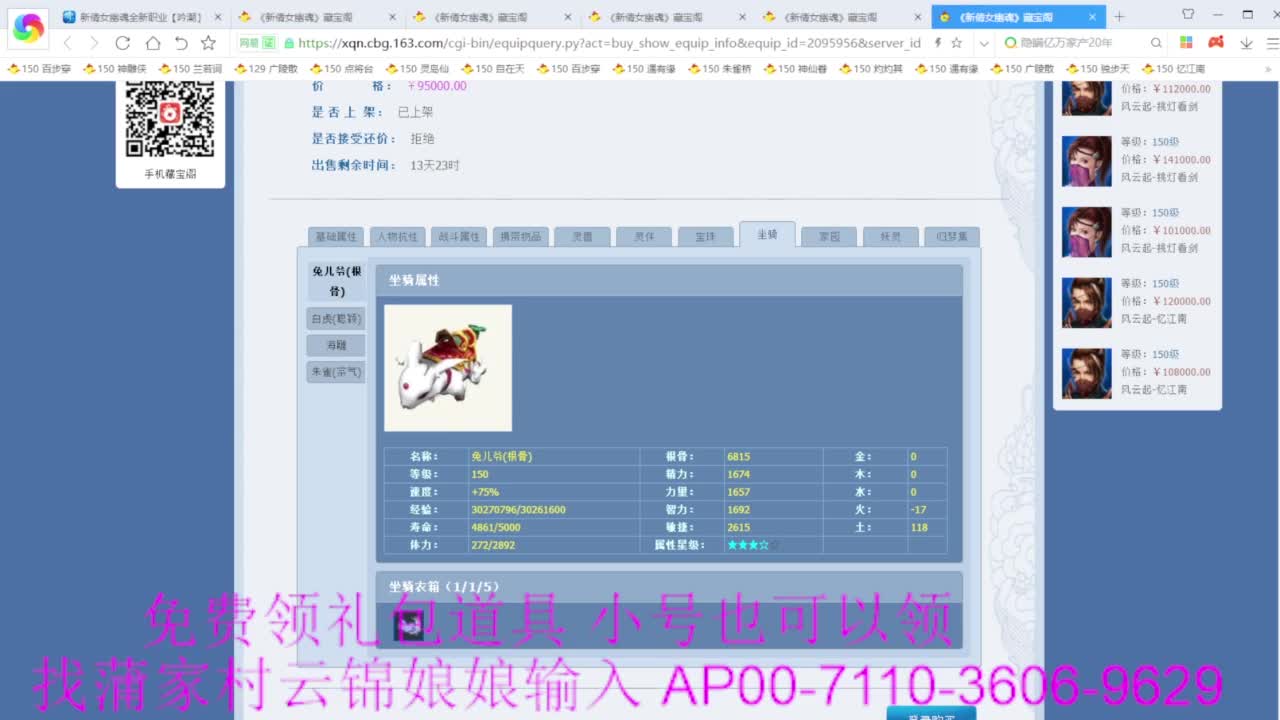Click the 体力 value 272/2892
Screen dimensions: 1280x720
pyautogui.click(x=493, y=545)
